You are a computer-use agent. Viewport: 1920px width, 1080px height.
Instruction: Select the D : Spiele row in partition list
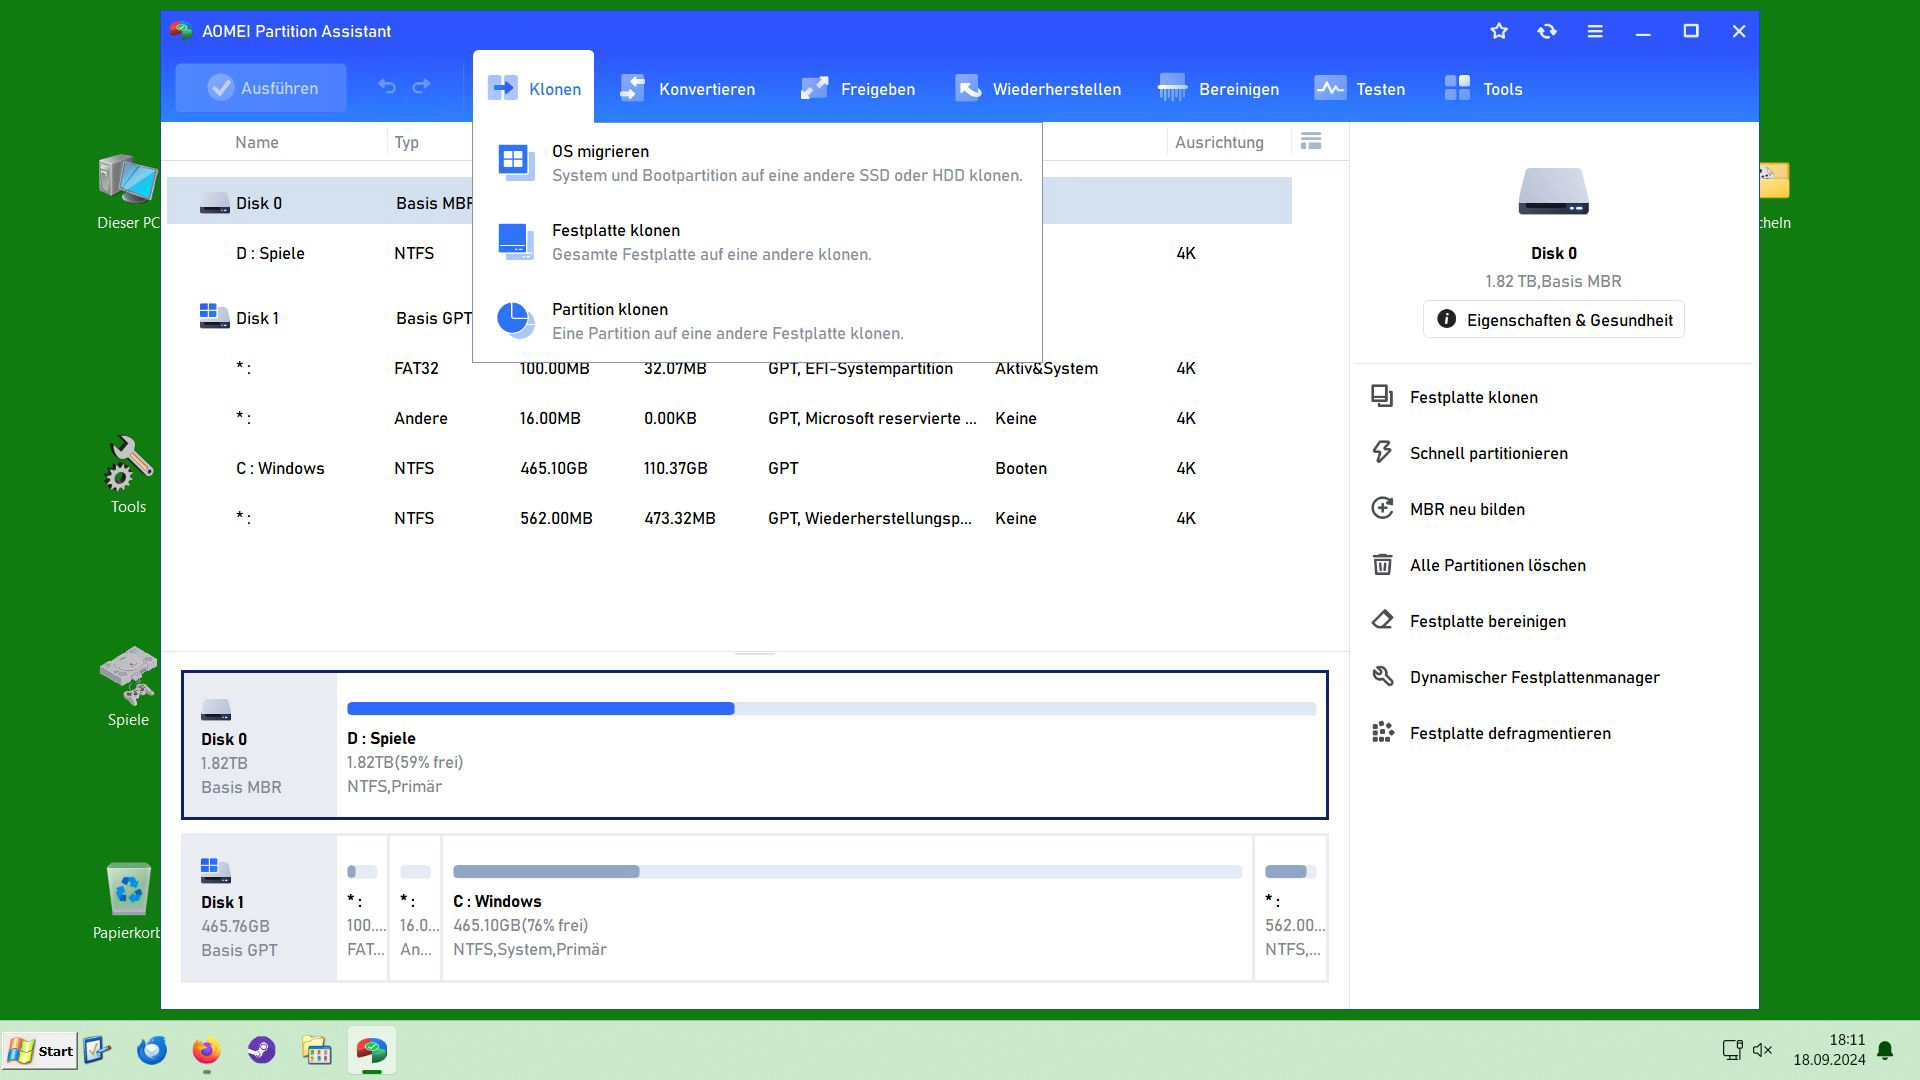[729, 253]
